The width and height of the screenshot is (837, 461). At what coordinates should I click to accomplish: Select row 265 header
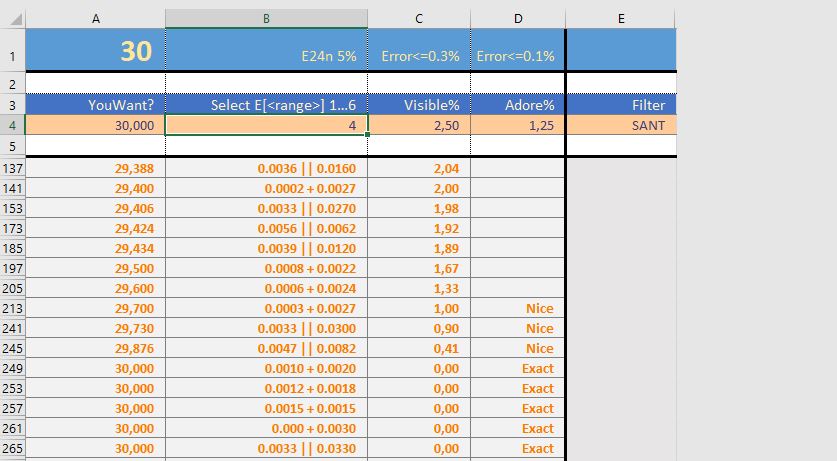[x=13, y=448]
